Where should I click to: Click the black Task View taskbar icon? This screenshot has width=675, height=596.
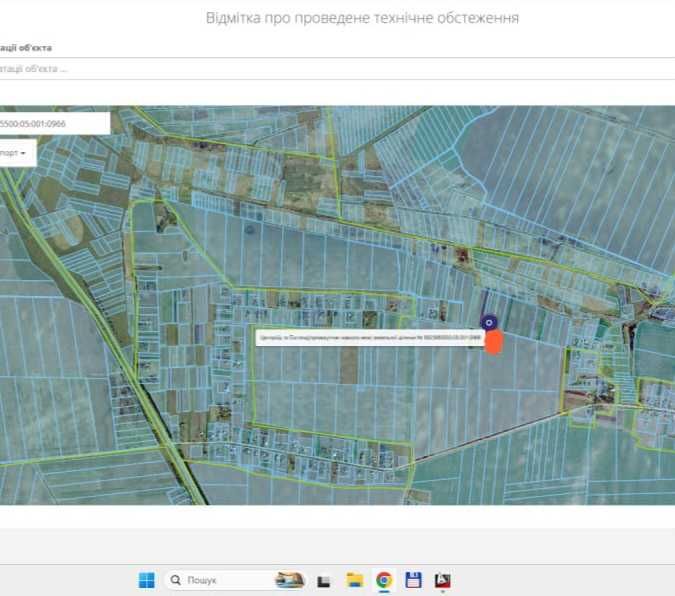click(x=323, y=580)
